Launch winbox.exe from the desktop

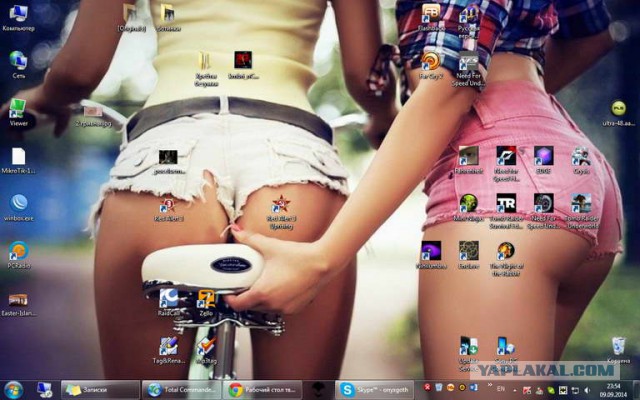(x=18, y=208)
